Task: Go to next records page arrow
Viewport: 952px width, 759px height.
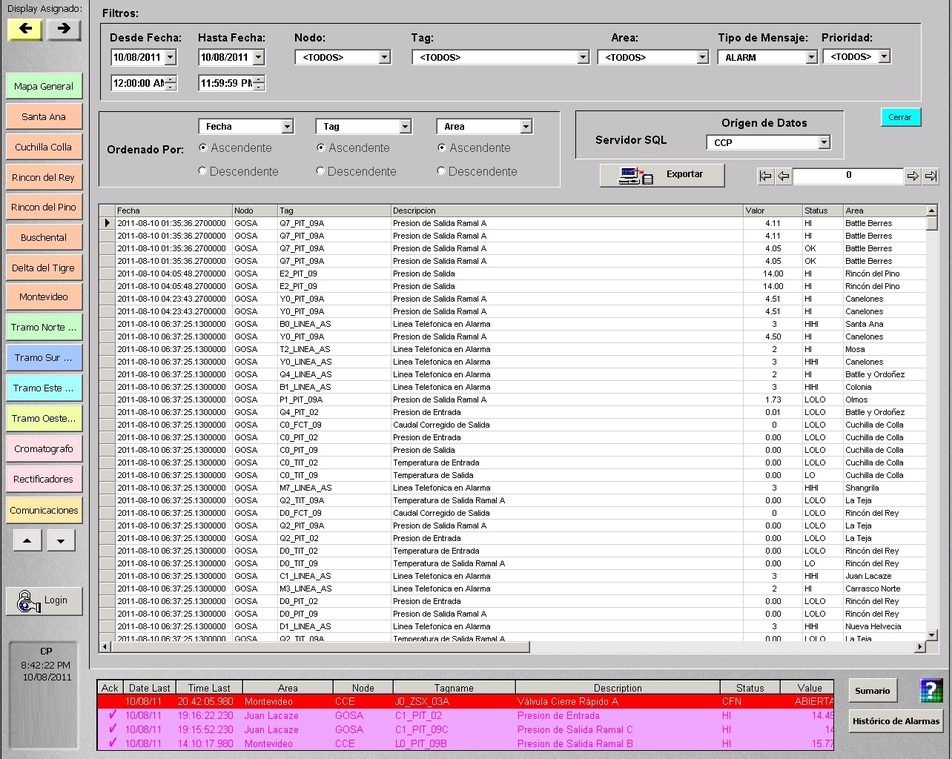Action: point(912,176)
